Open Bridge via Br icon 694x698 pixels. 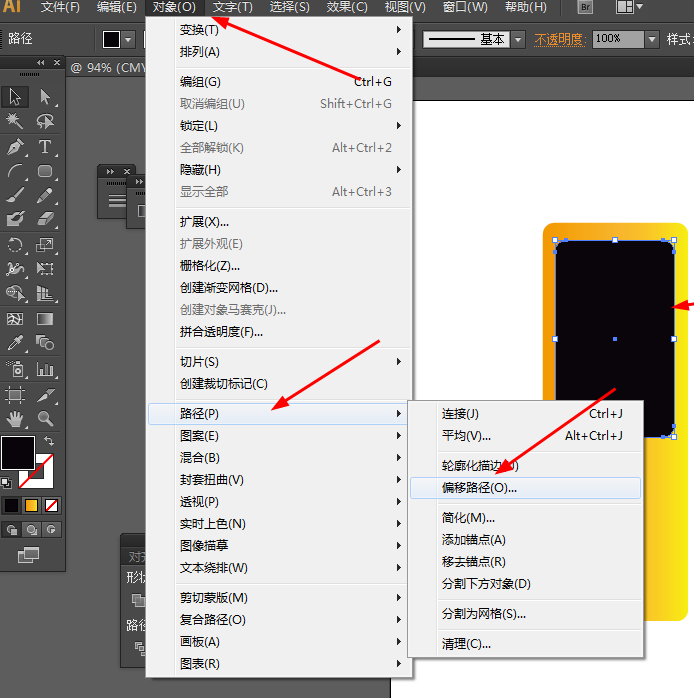point(585,7)
